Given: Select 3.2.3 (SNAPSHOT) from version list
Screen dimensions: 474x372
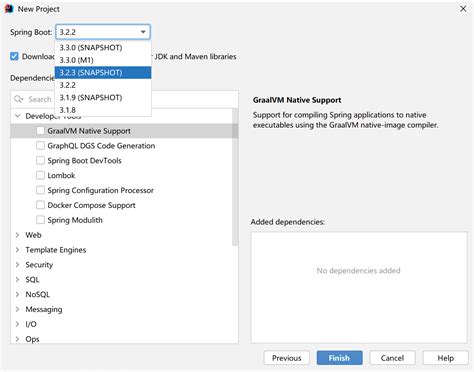Looking at the screenshot, I should tap(103, 73).
